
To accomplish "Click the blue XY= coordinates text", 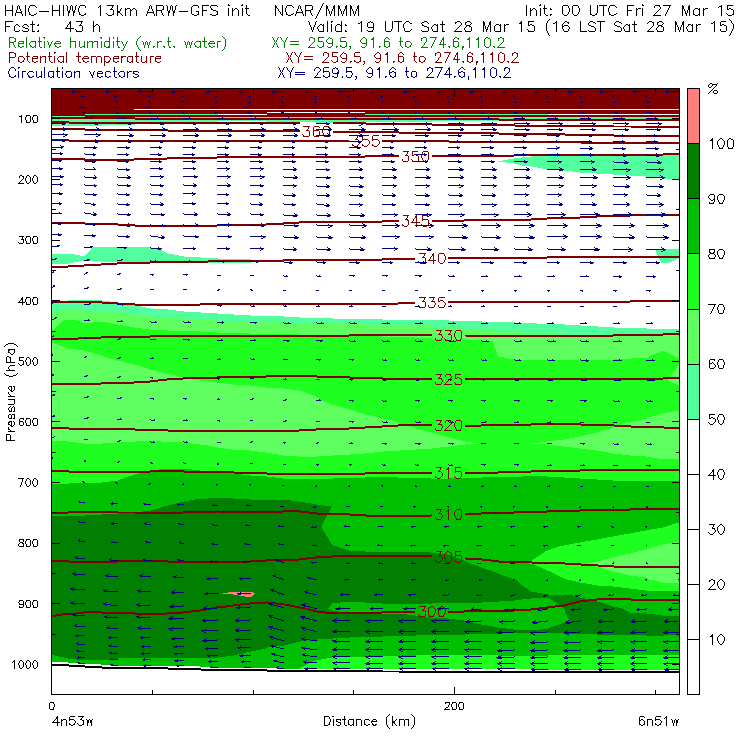I will pyautogui.click(x=394, y=73).
